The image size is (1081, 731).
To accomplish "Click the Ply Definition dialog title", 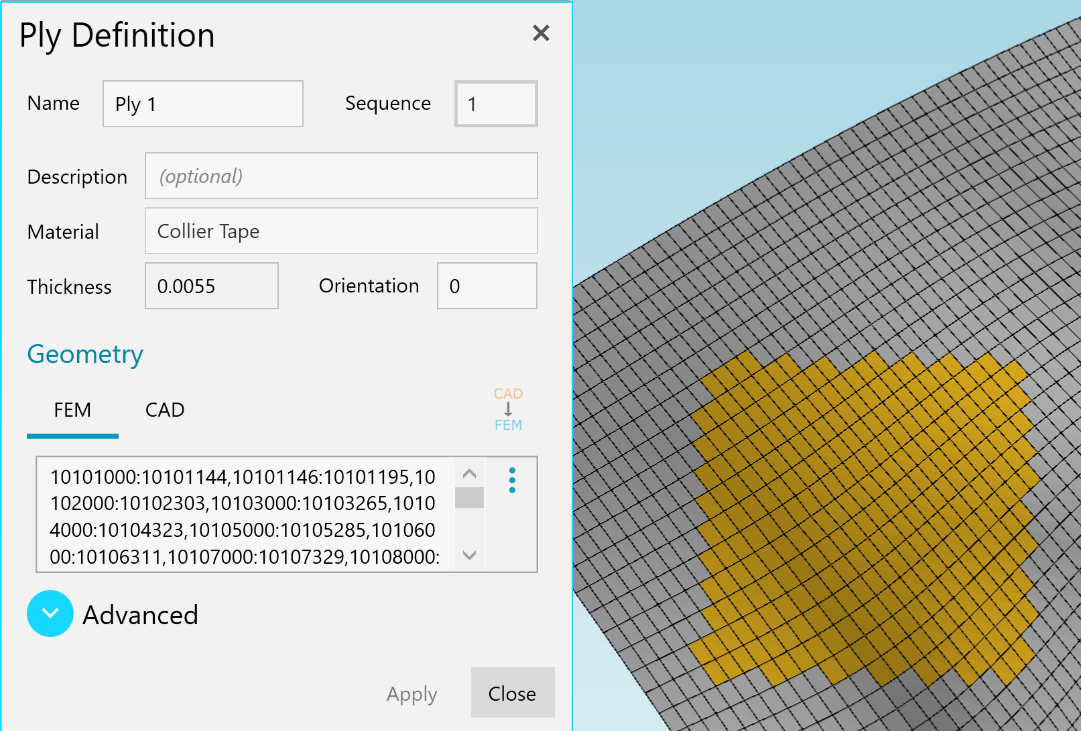I will (x=117, y=35).
